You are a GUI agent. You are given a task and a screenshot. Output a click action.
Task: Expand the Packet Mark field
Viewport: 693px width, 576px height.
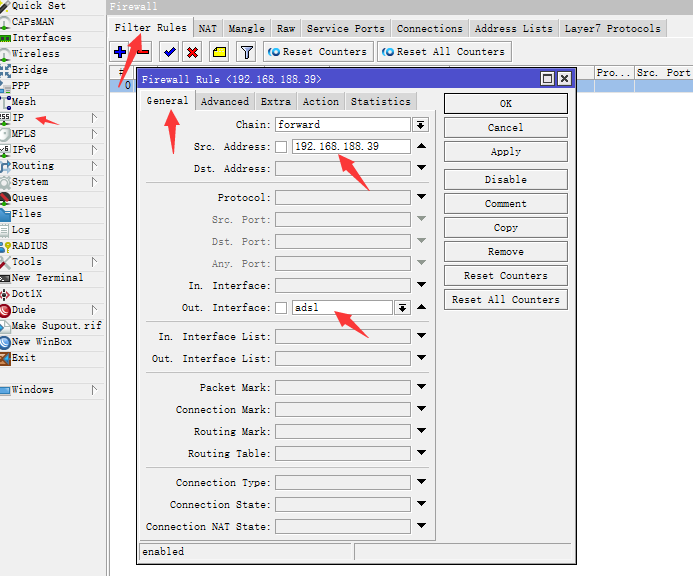(422, 386)
